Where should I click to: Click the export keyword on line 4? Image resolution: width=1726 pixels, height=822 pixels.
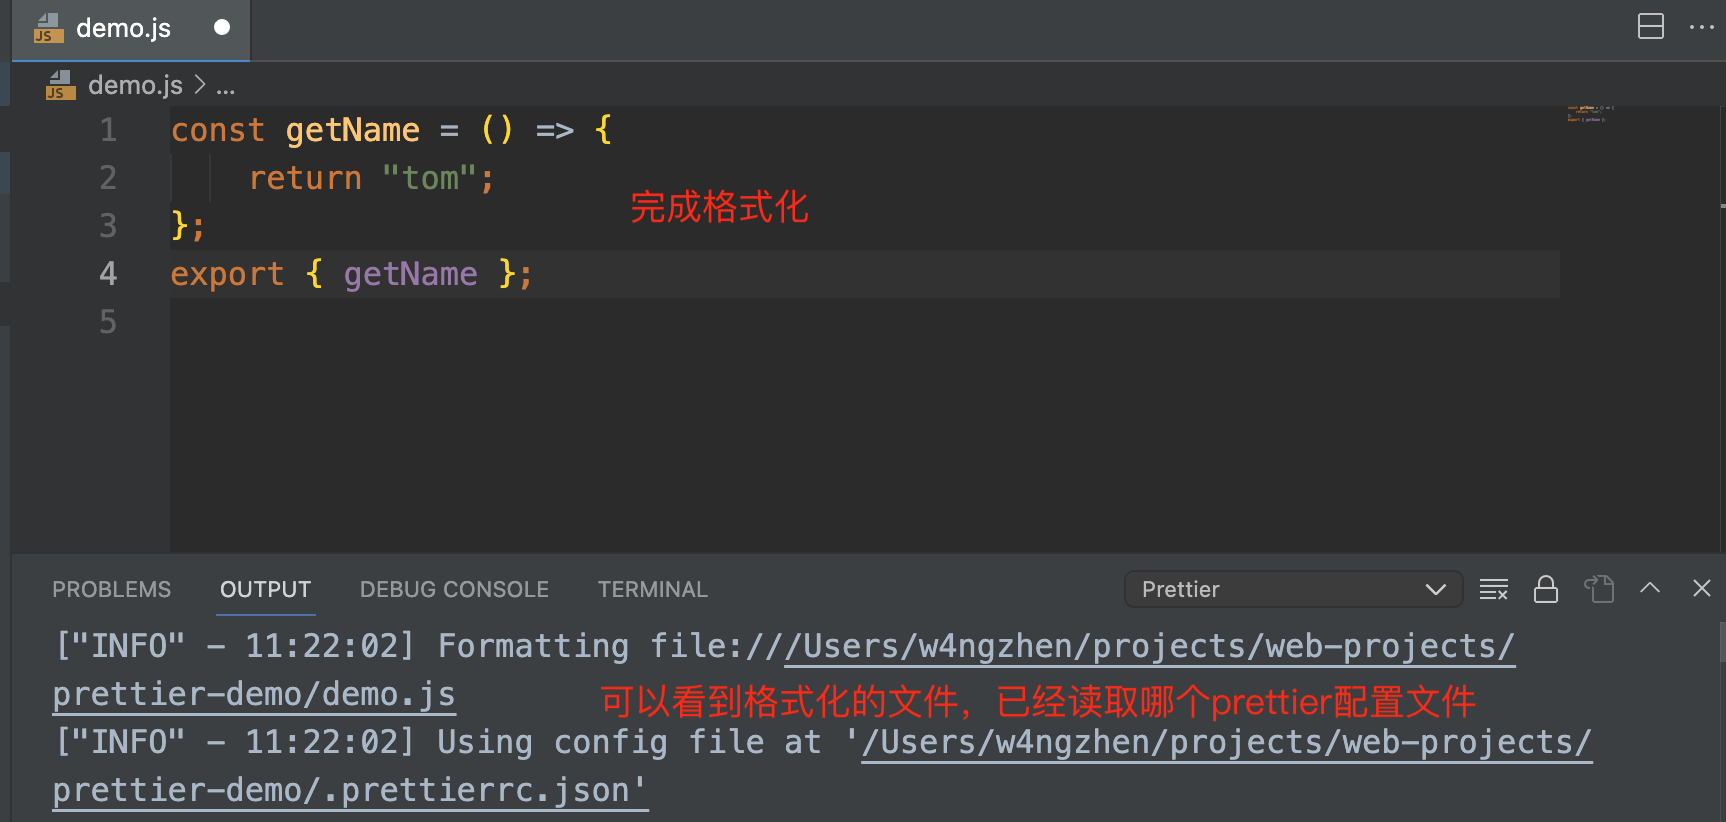pos(227,274)
